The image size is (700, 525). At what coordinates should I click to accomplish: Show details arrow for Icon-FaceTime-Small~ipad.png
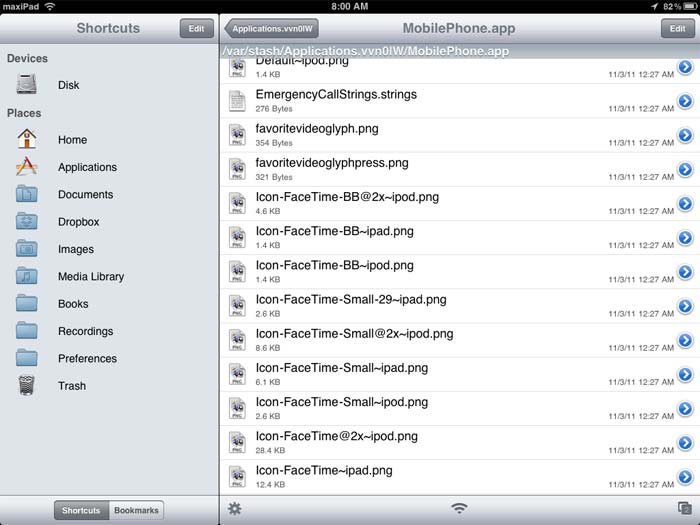[x=685, y=374]
